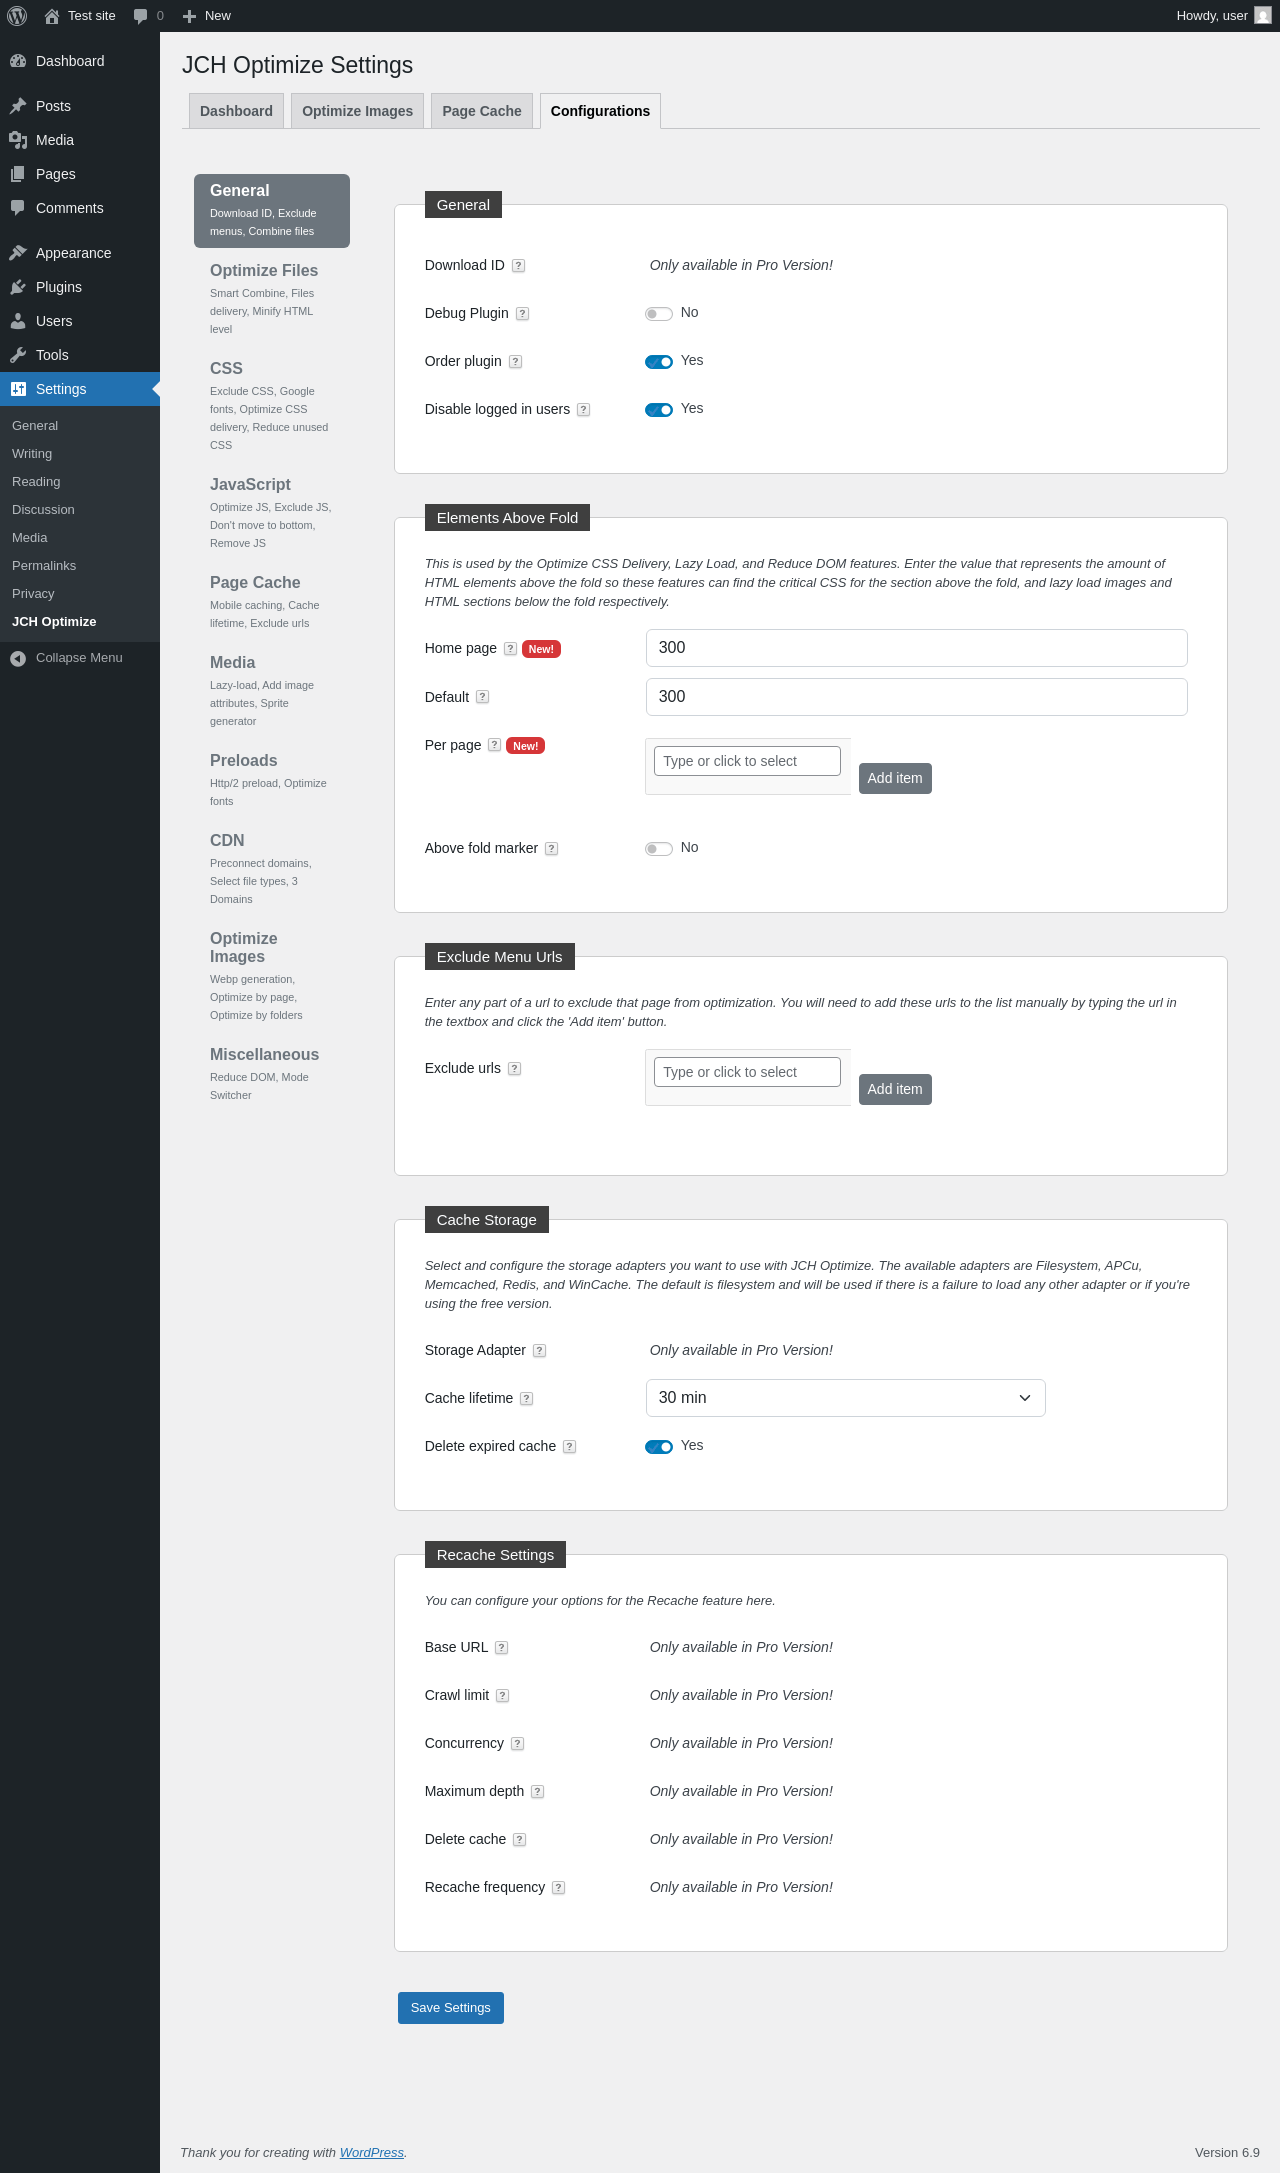Click the Plugins plug icon

[18, 287]
